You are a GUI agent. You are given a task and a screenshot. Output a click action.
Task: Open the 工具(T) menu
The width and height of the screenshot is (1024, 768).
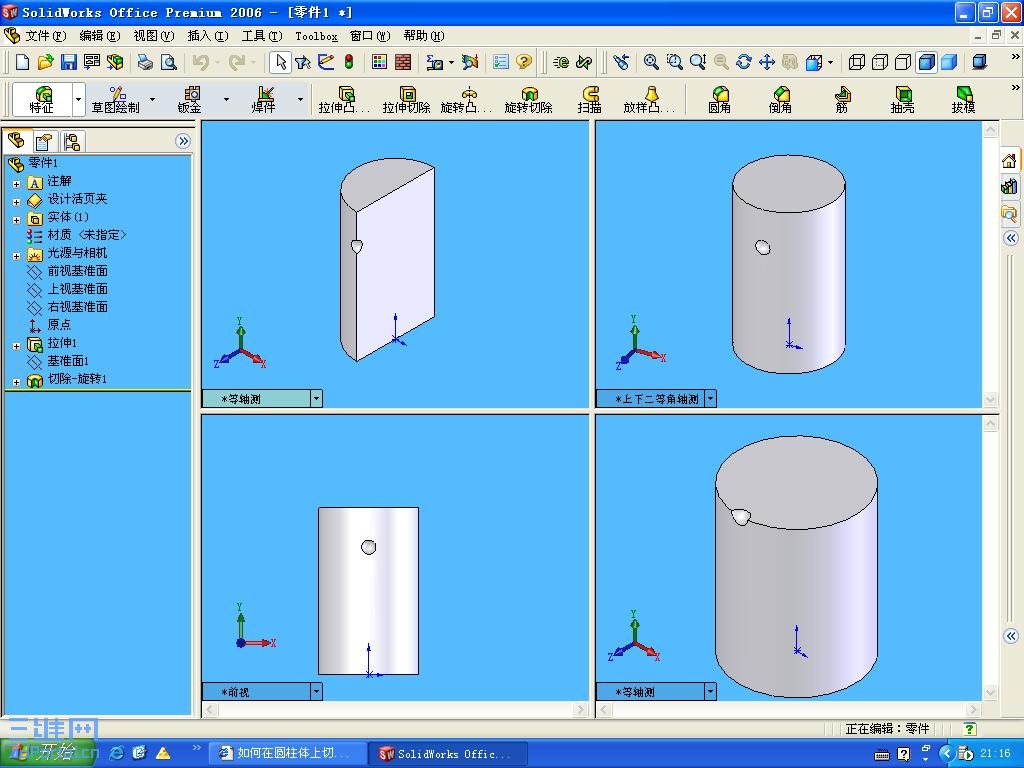point(262,36)
